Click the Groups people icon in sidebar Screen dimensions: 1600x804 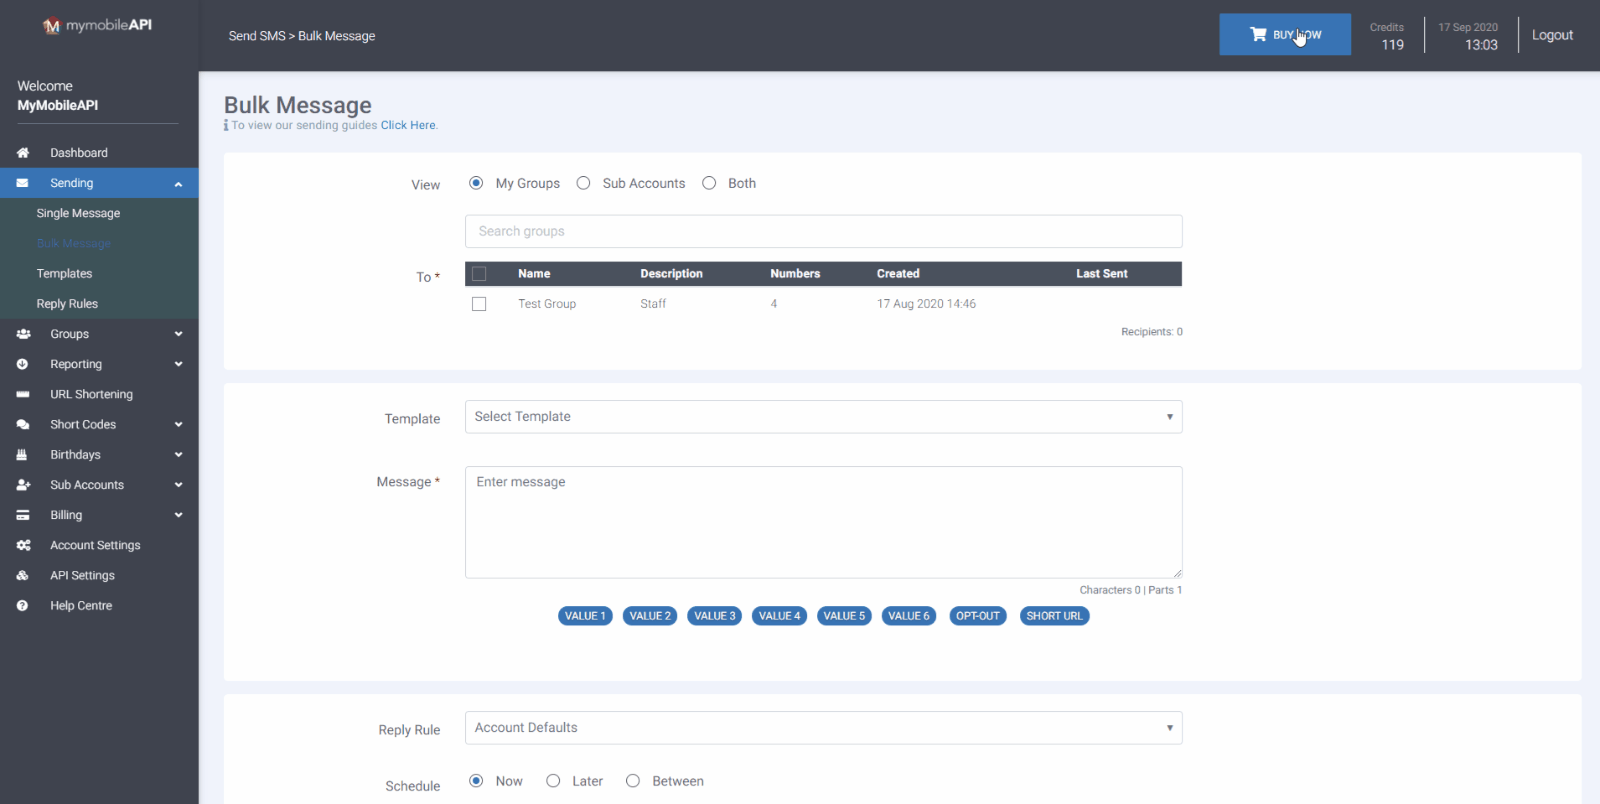click(x=23, y=334)
